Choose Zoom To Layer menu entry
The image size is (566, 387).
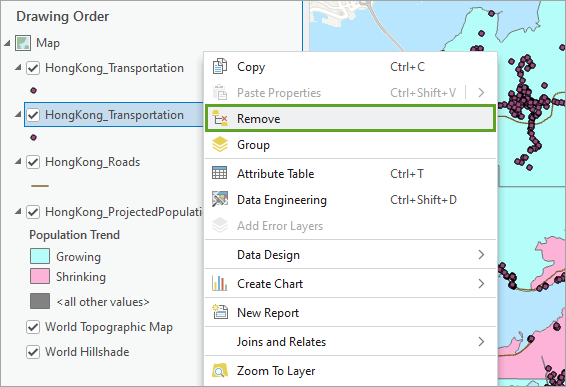click(351, 371)
